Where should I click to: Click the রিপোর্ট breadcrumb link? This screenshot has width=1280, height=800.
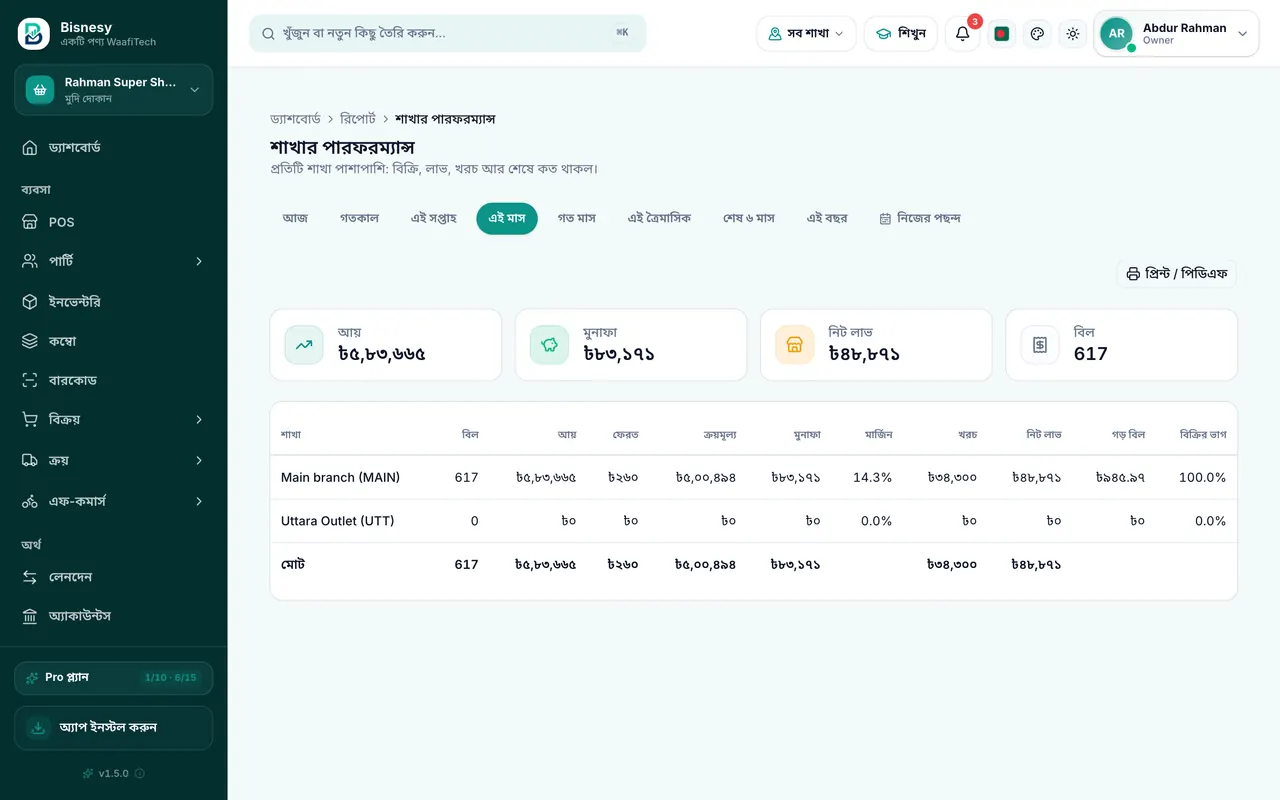tap(358, 119)
